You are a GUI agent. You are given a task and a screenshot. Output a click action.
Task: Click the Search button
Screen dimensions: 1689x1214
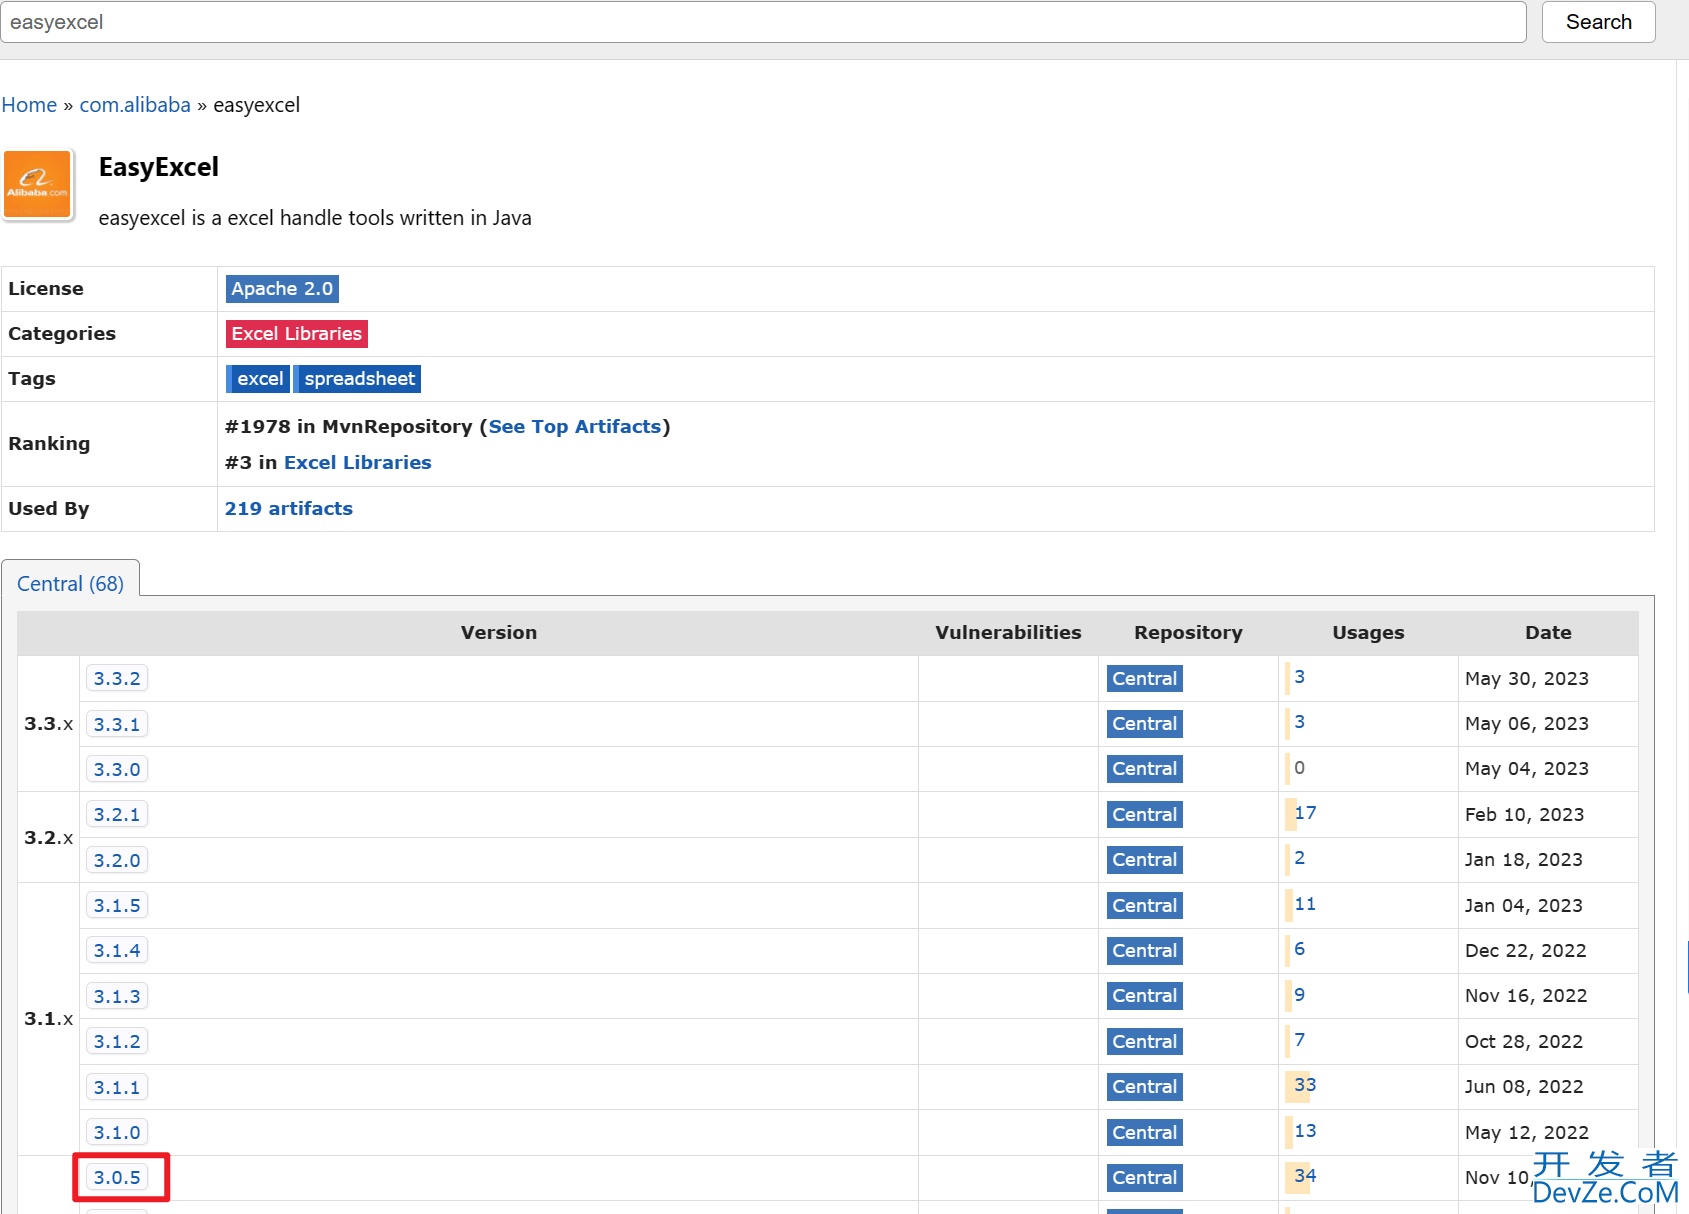[x=1598, y=22]
